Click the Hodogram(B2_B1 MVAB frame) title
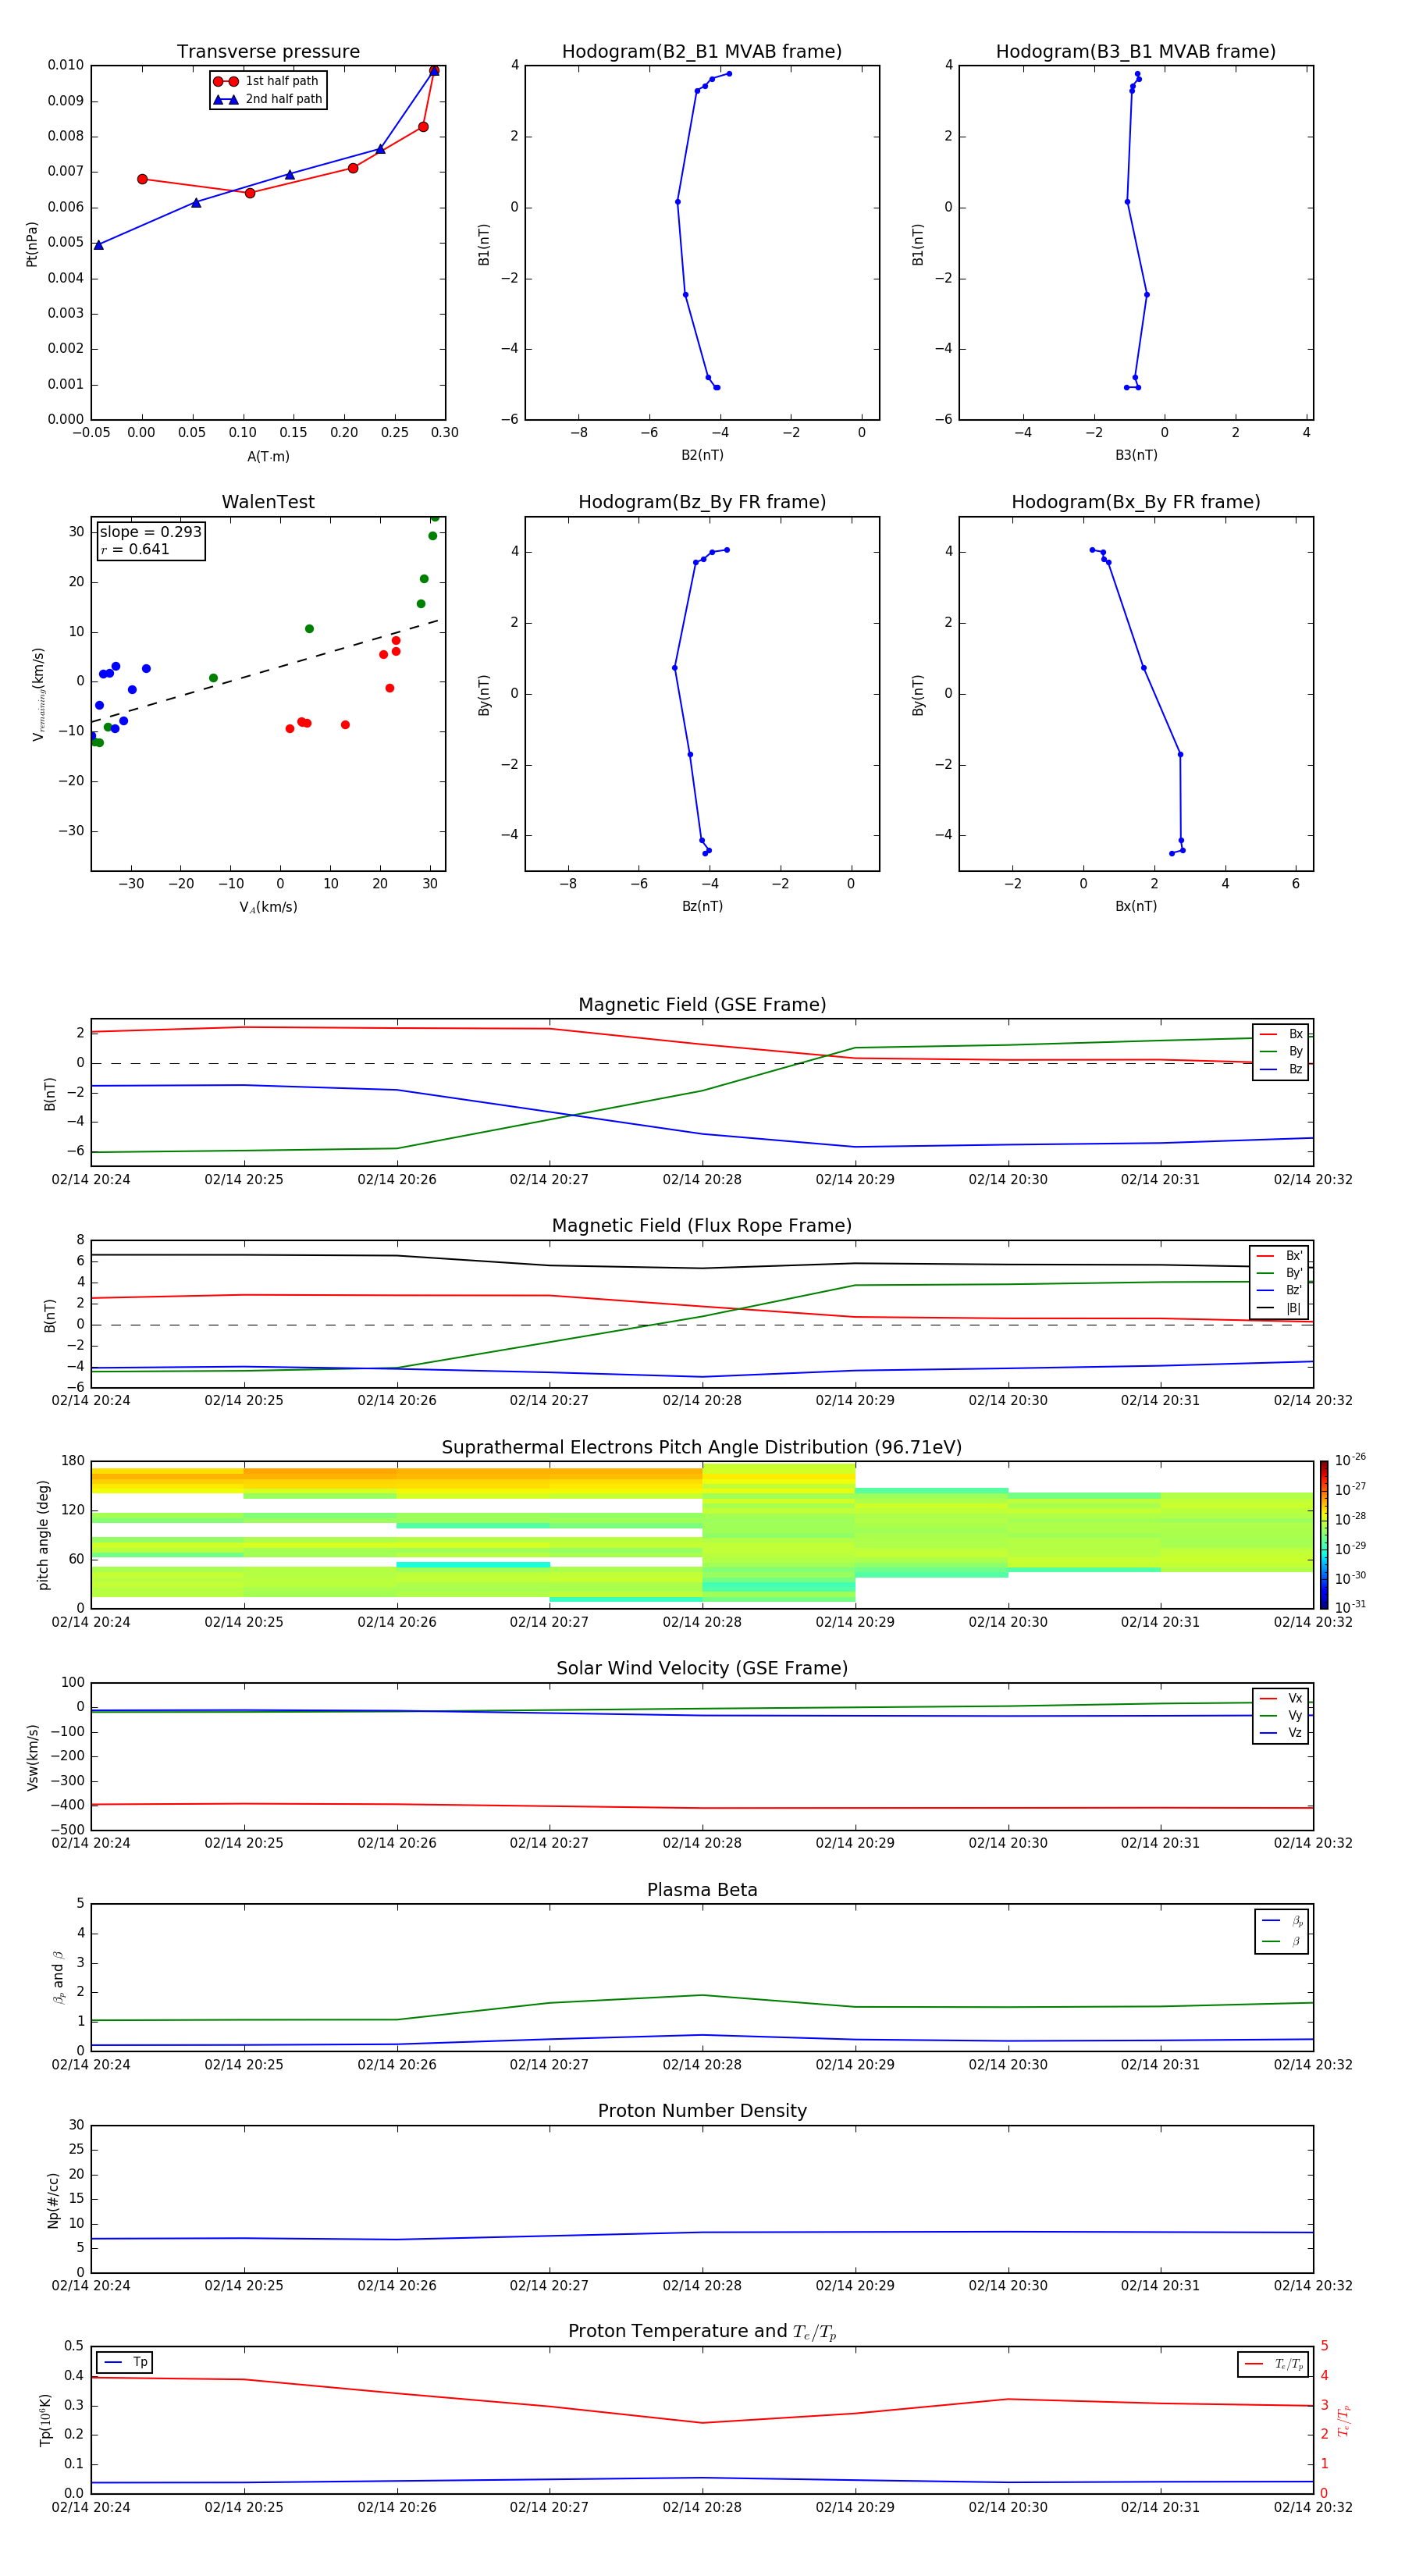This screenshot has height=2576, width=1405. click(702, 51)
